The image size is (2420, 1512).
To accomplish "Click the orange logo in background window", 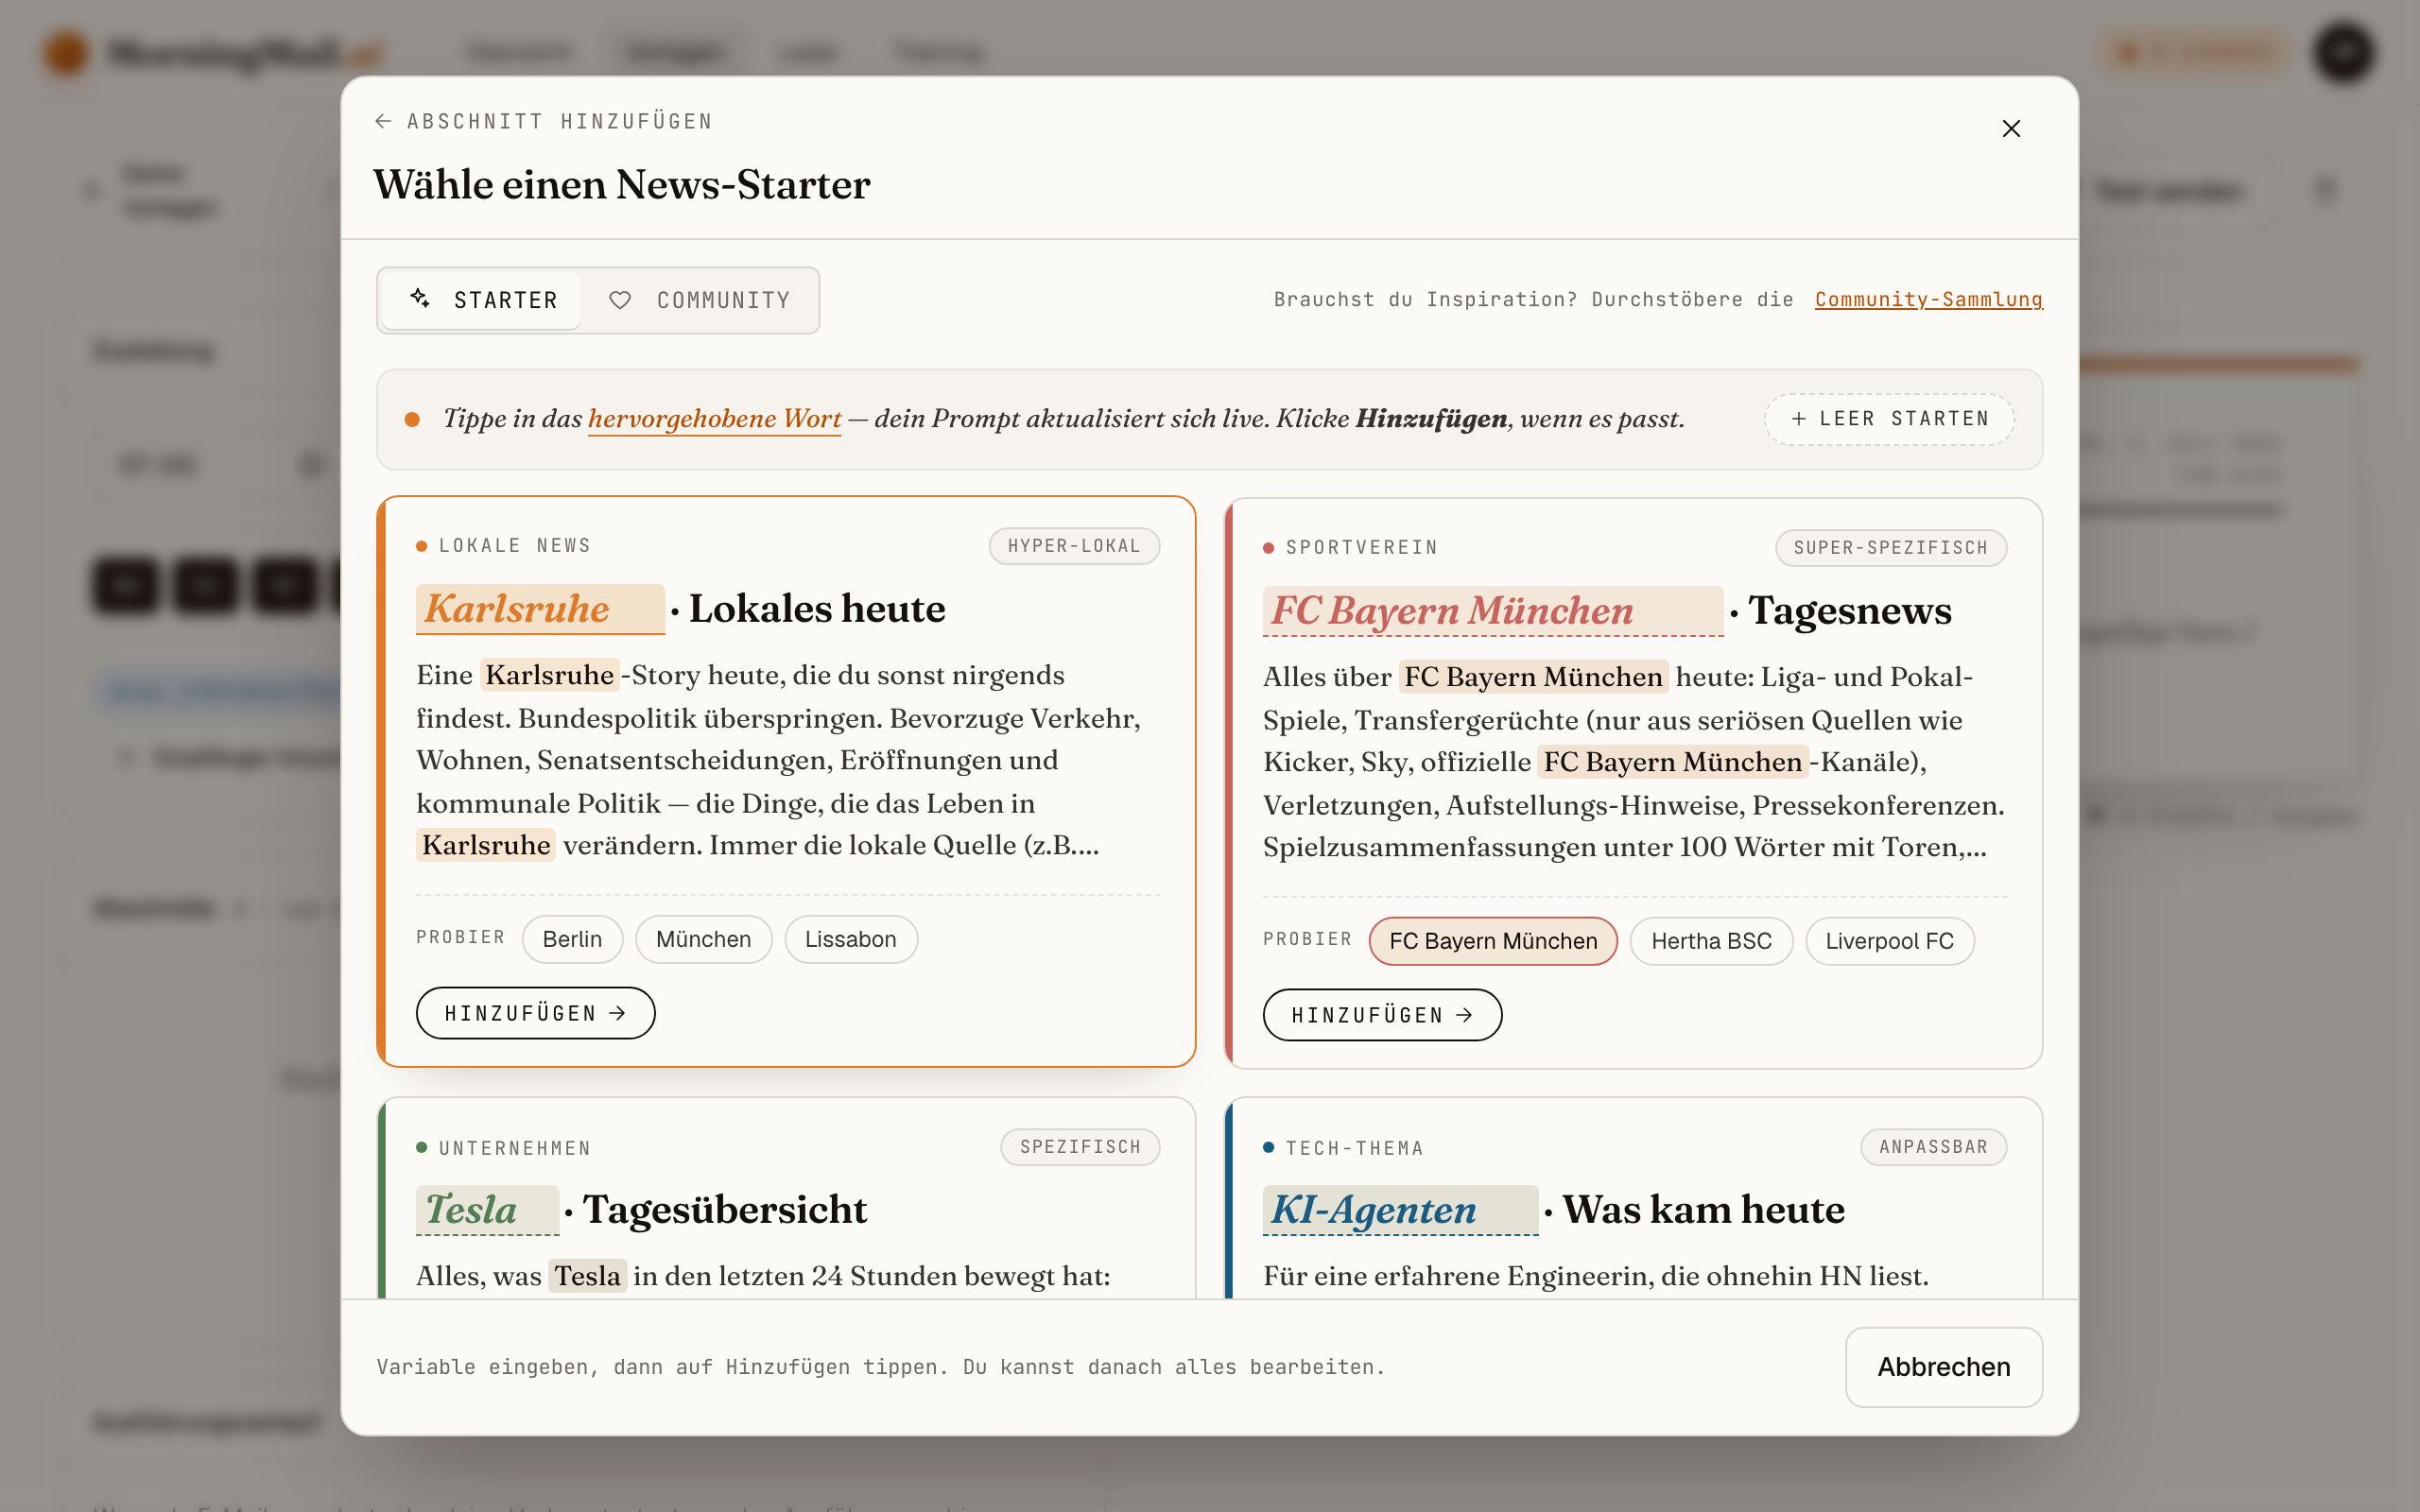I will tap(65, 52).
